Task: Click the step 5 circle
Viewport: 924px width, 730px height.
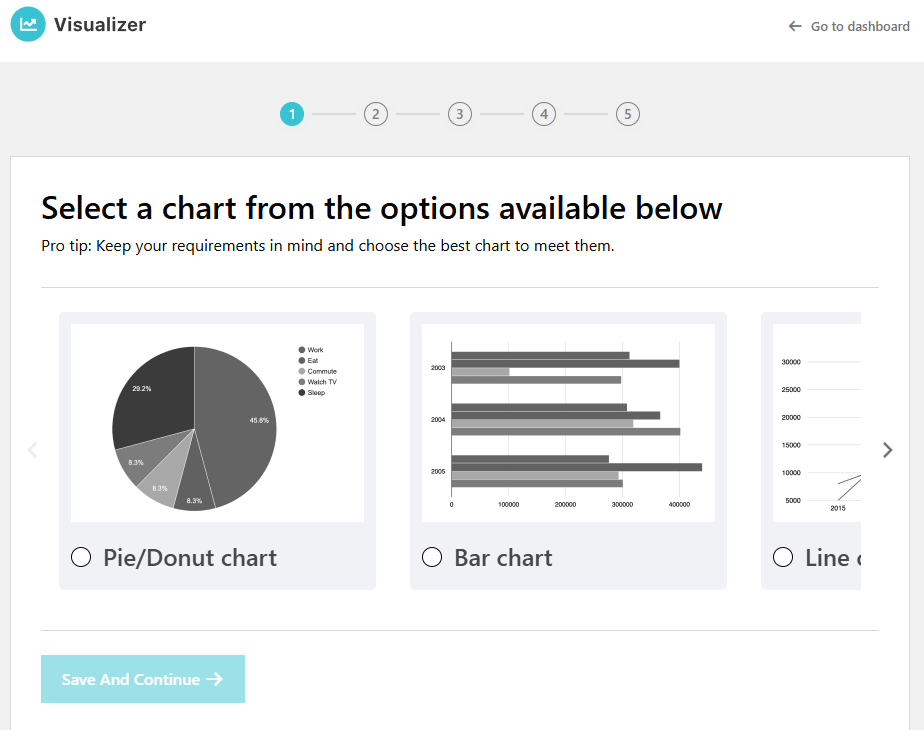Action: pyautogui.click(x=628, y=114)
